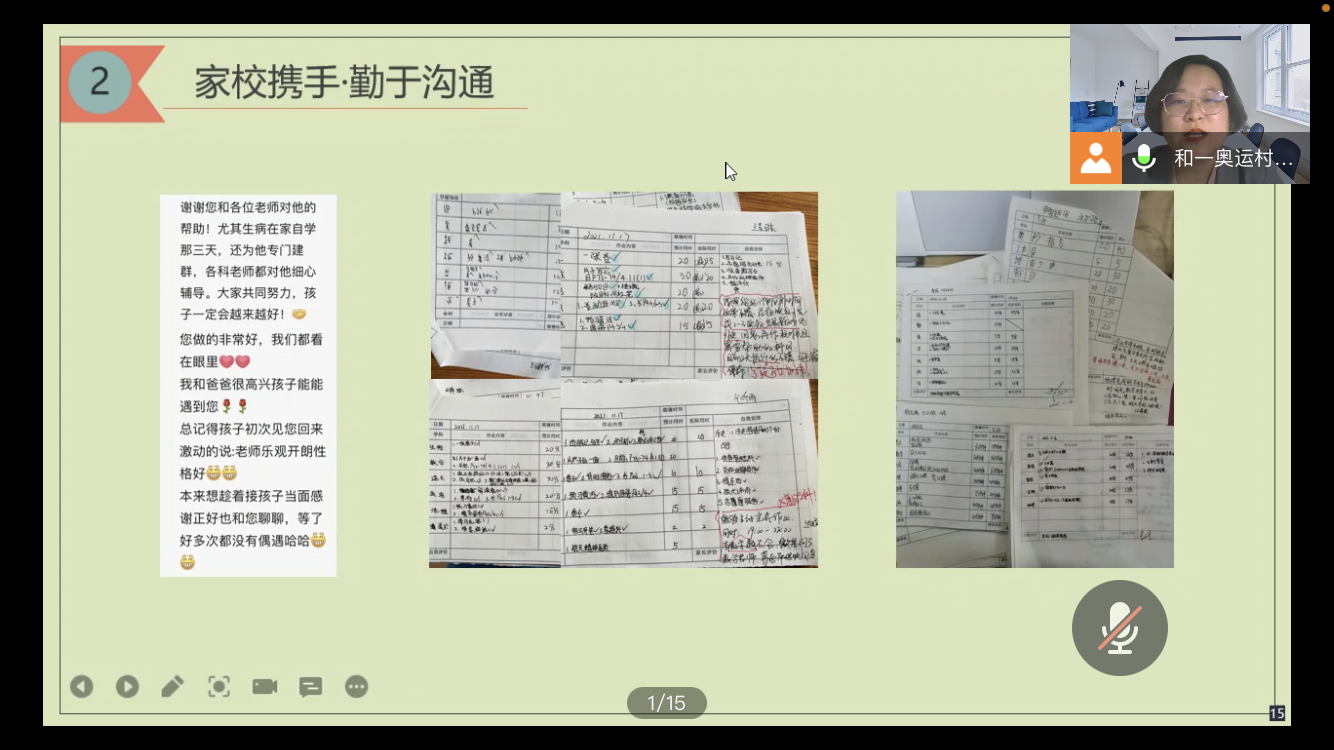
Task: Select the pen annotation tool
Action: 172,686
